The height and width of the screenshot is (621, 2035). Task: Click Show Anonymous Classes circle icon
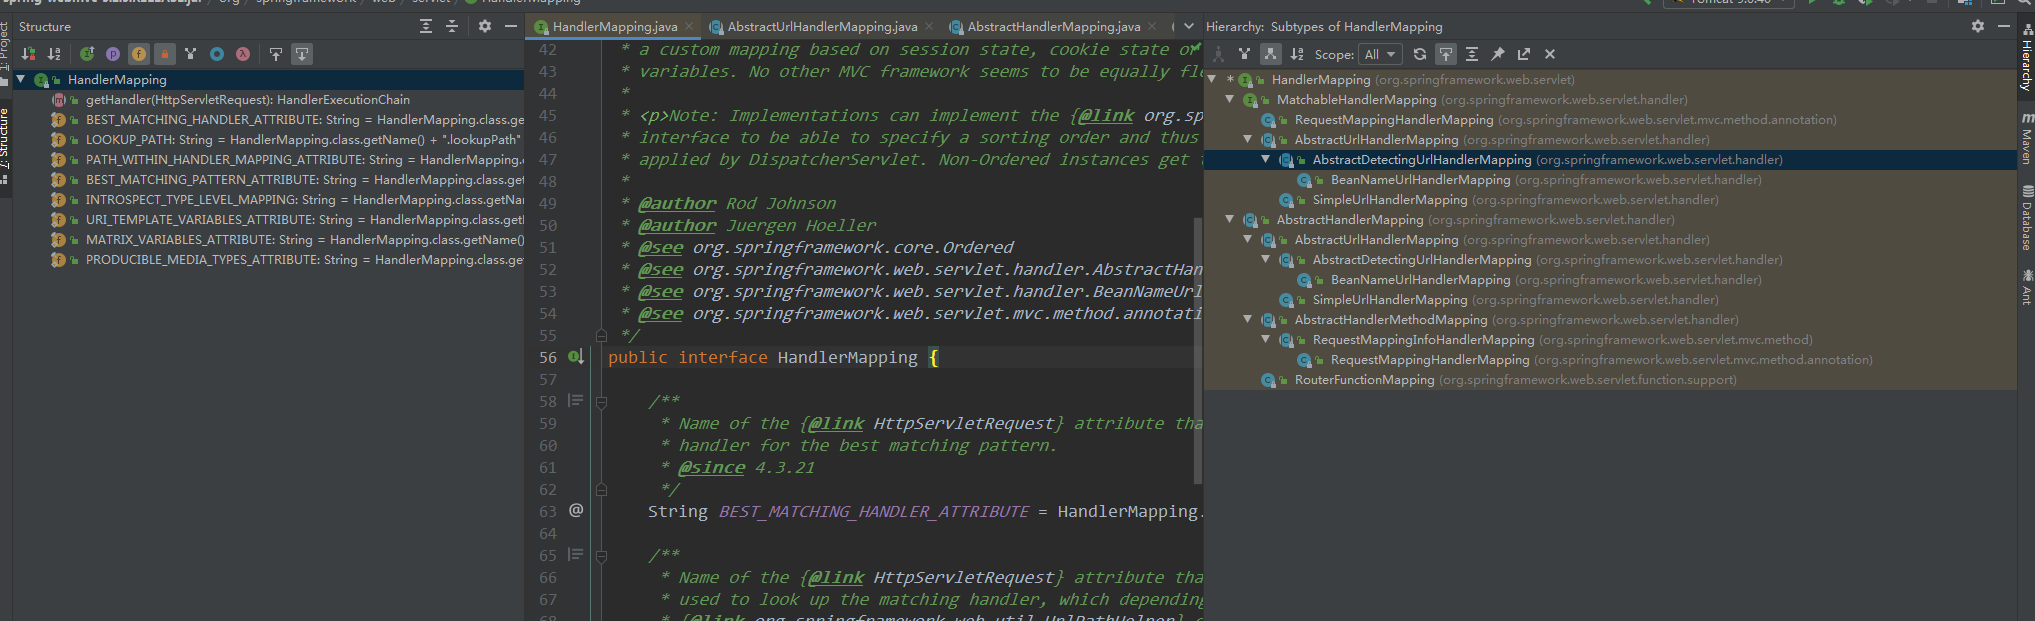pyautogui.click(x=217, y=54)
